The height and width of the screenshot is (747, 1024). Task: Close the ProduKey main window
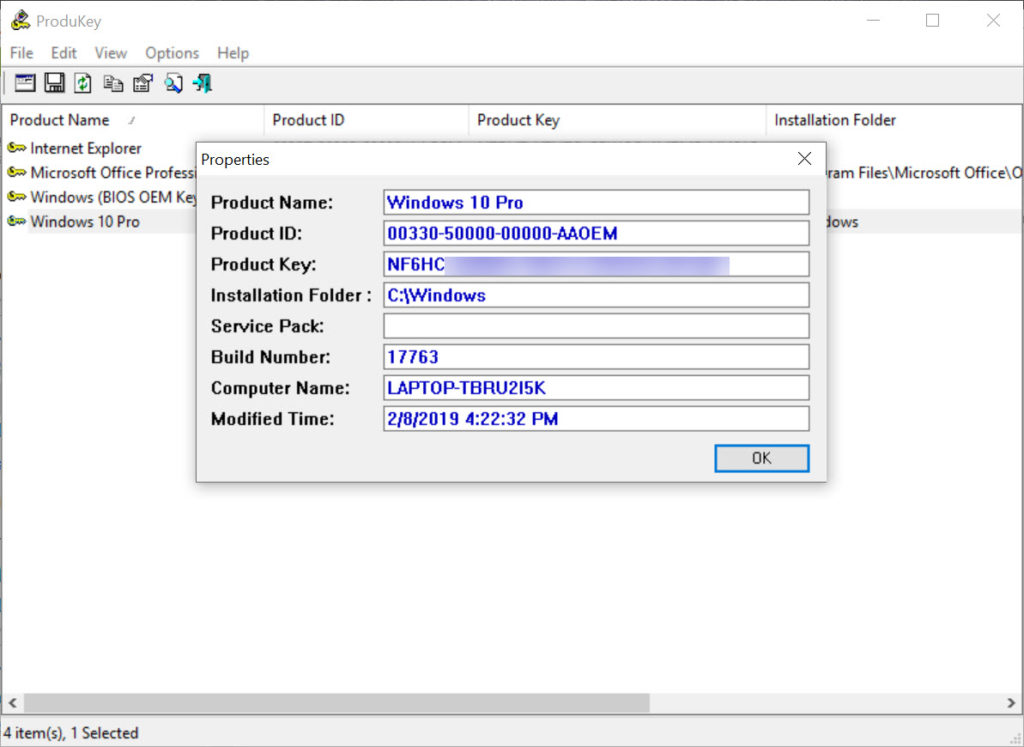993,20
